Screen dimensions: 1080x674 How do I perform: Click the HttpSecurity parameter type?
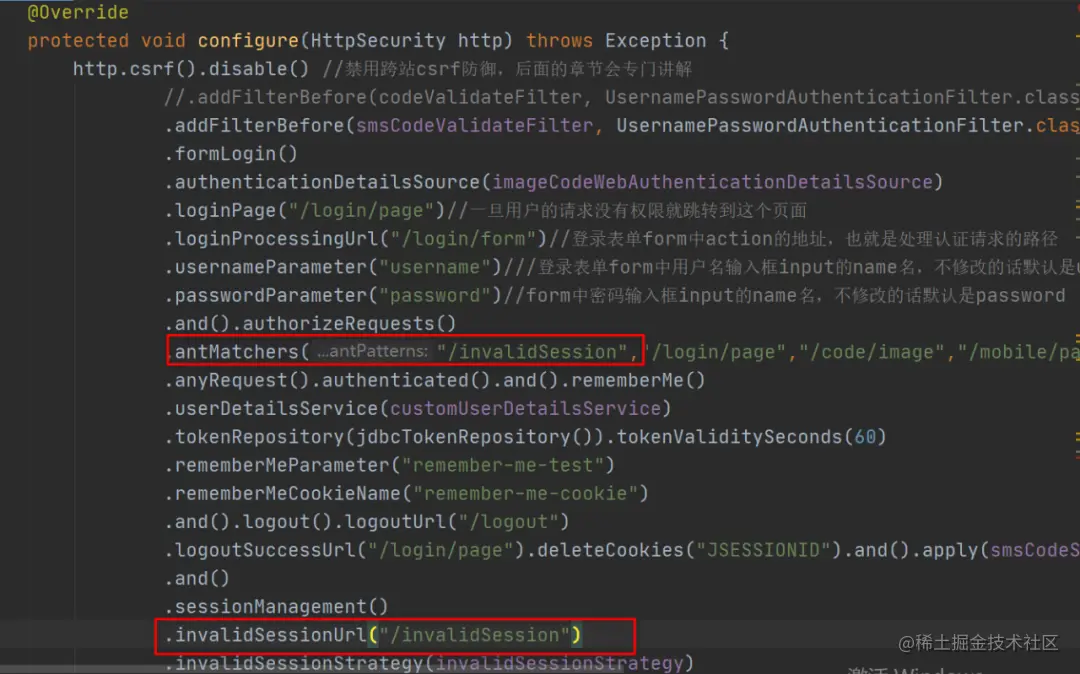[x=378, y=40]
